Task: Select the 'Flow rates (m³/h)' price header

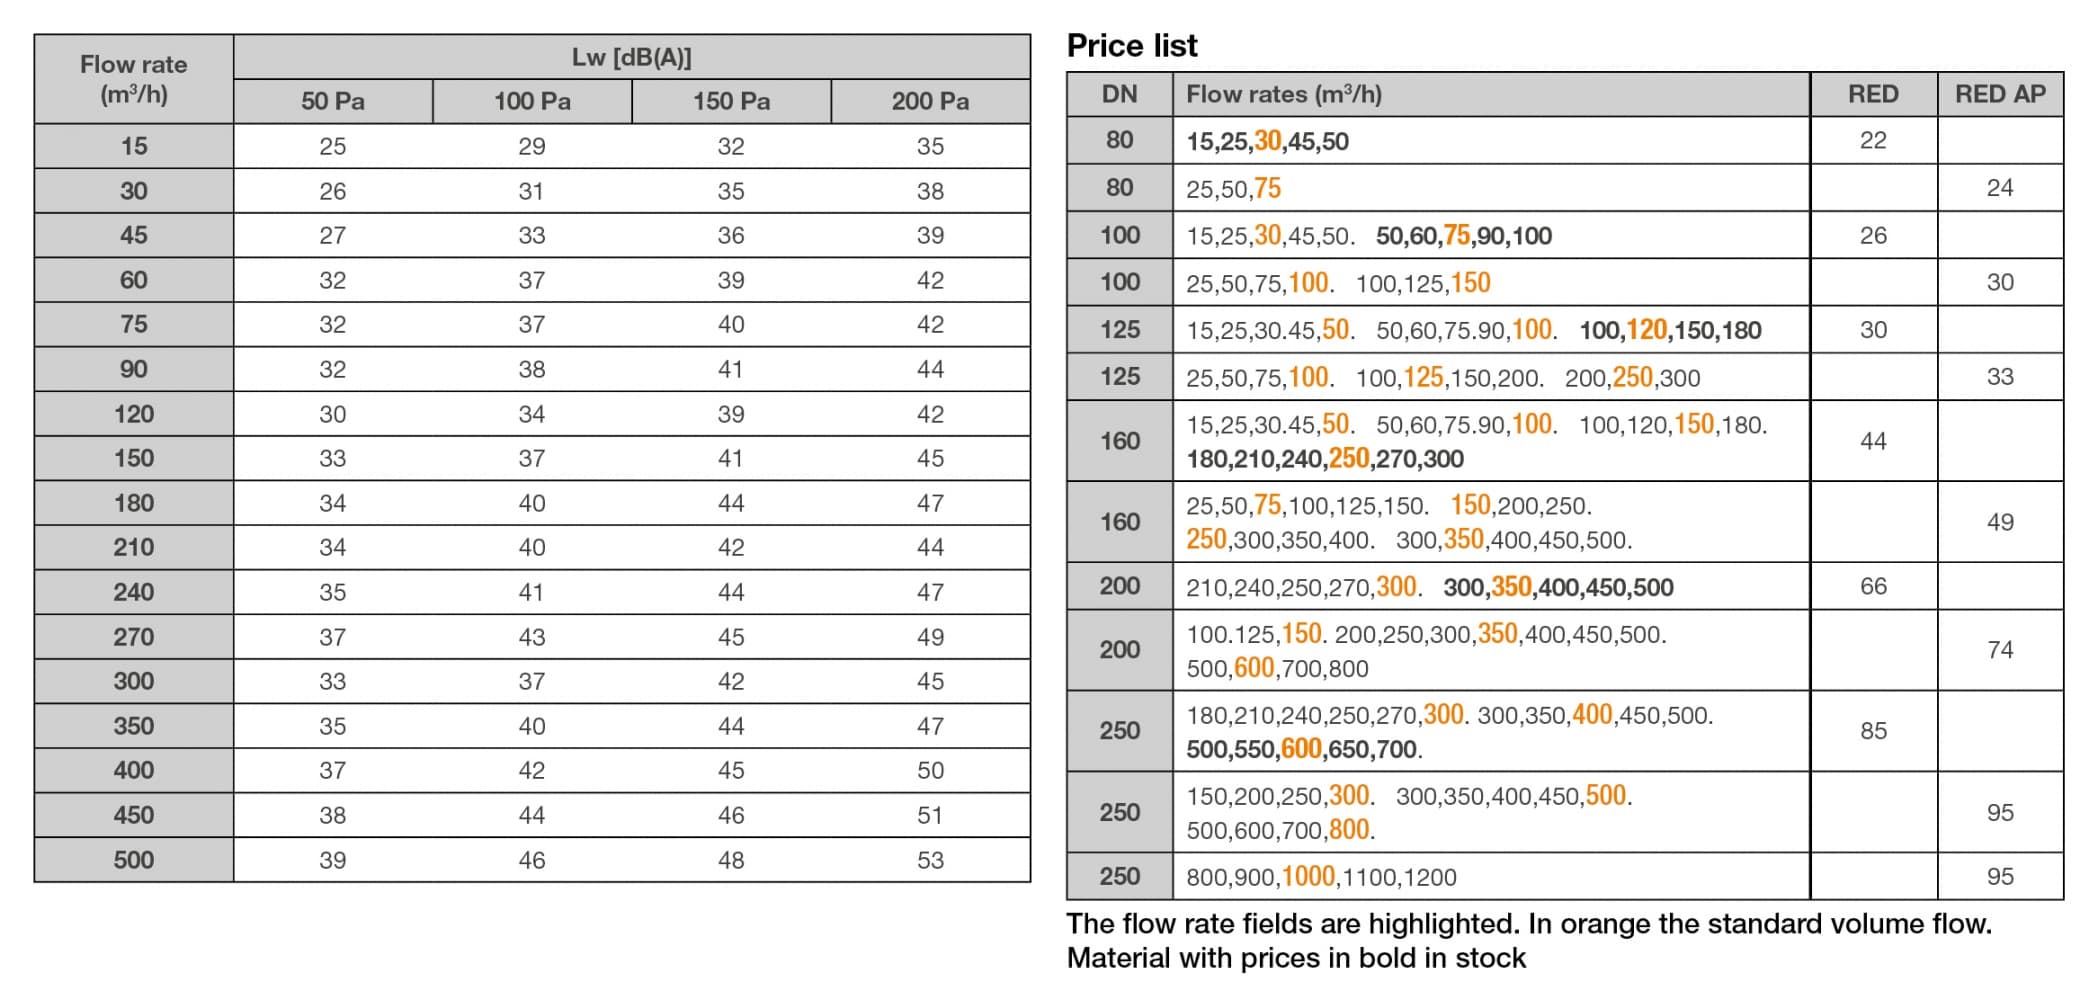Action: click(x=1284, y=94)
